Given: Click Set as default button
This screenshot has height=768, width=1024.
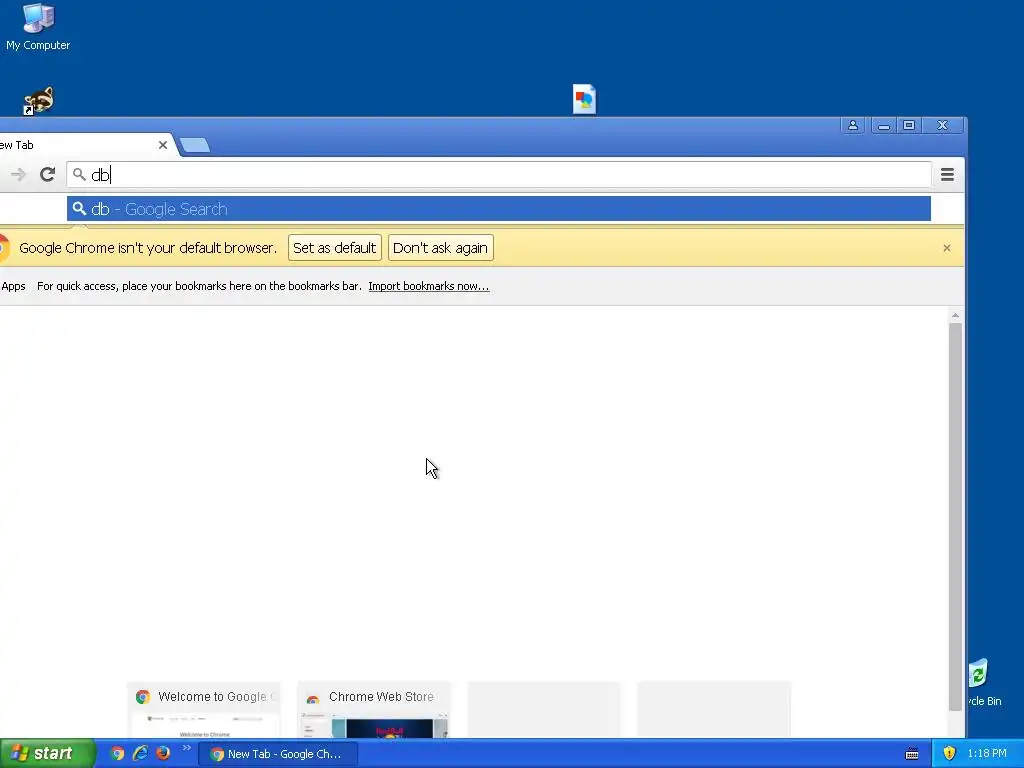Looking at the screenshot, I should pos(334,248).
